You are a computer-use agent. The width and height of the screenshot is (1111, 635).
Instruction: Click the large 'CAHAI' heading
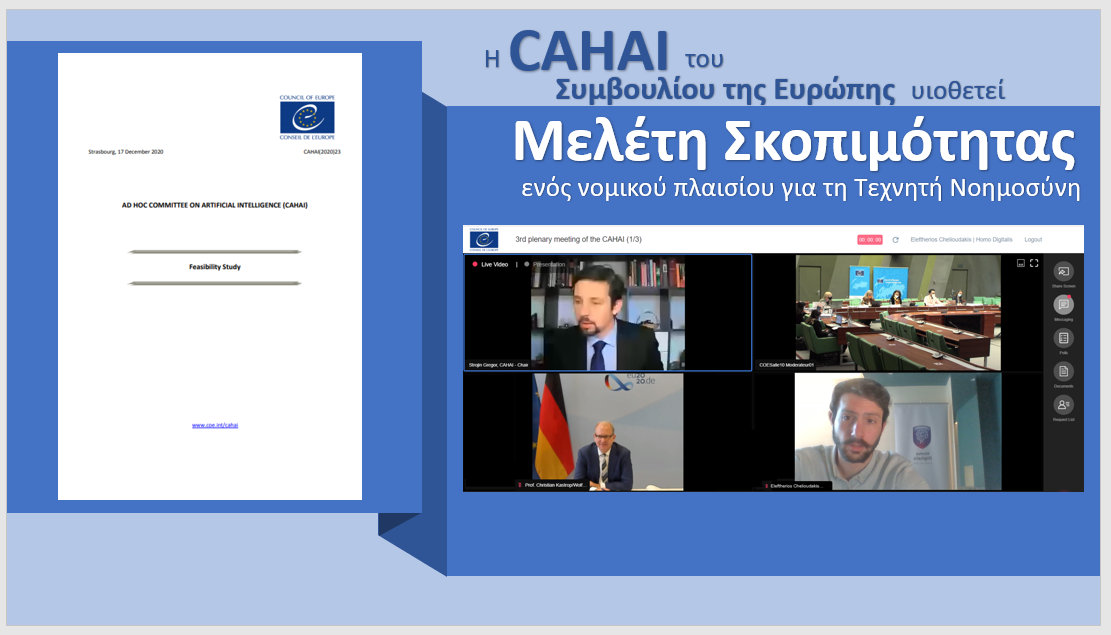[x=589, y=50]
